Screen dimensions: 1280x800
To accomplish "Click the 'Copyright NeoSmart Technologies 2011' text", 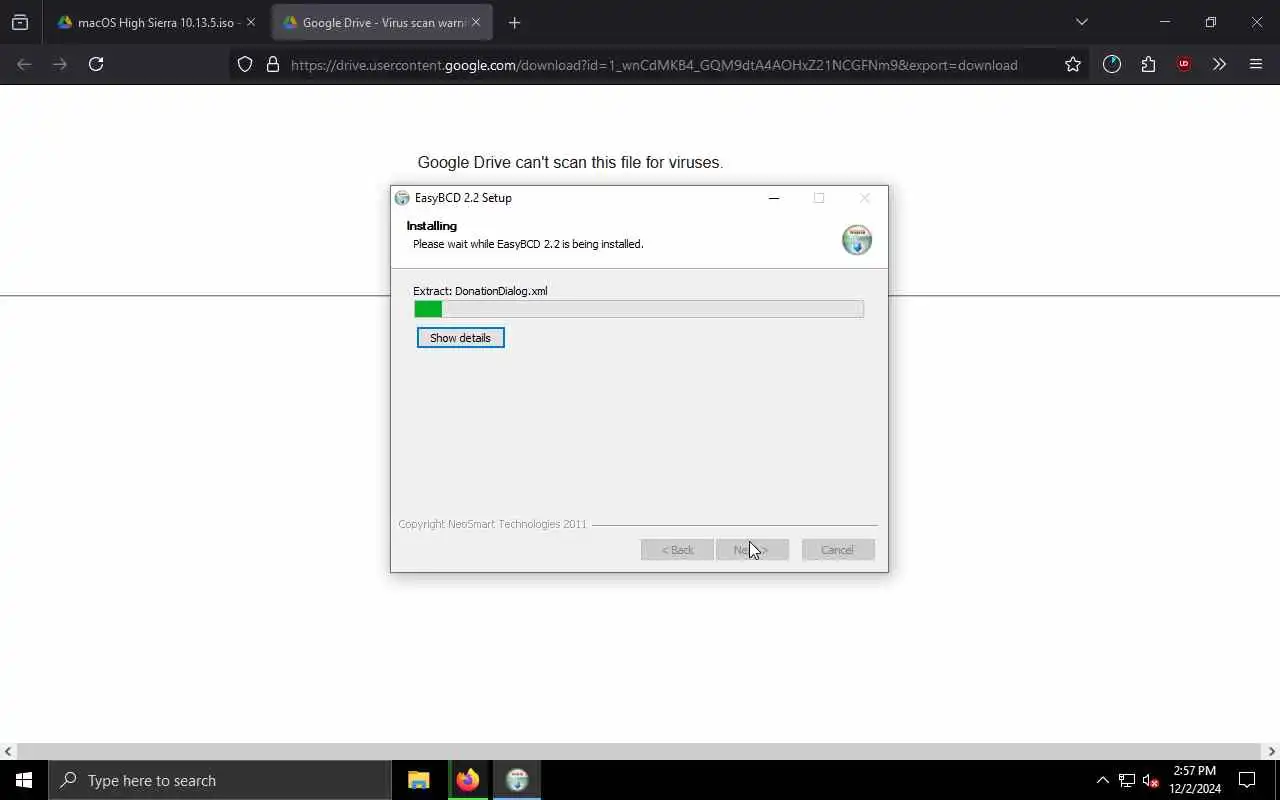I will [x=492, y=524].
